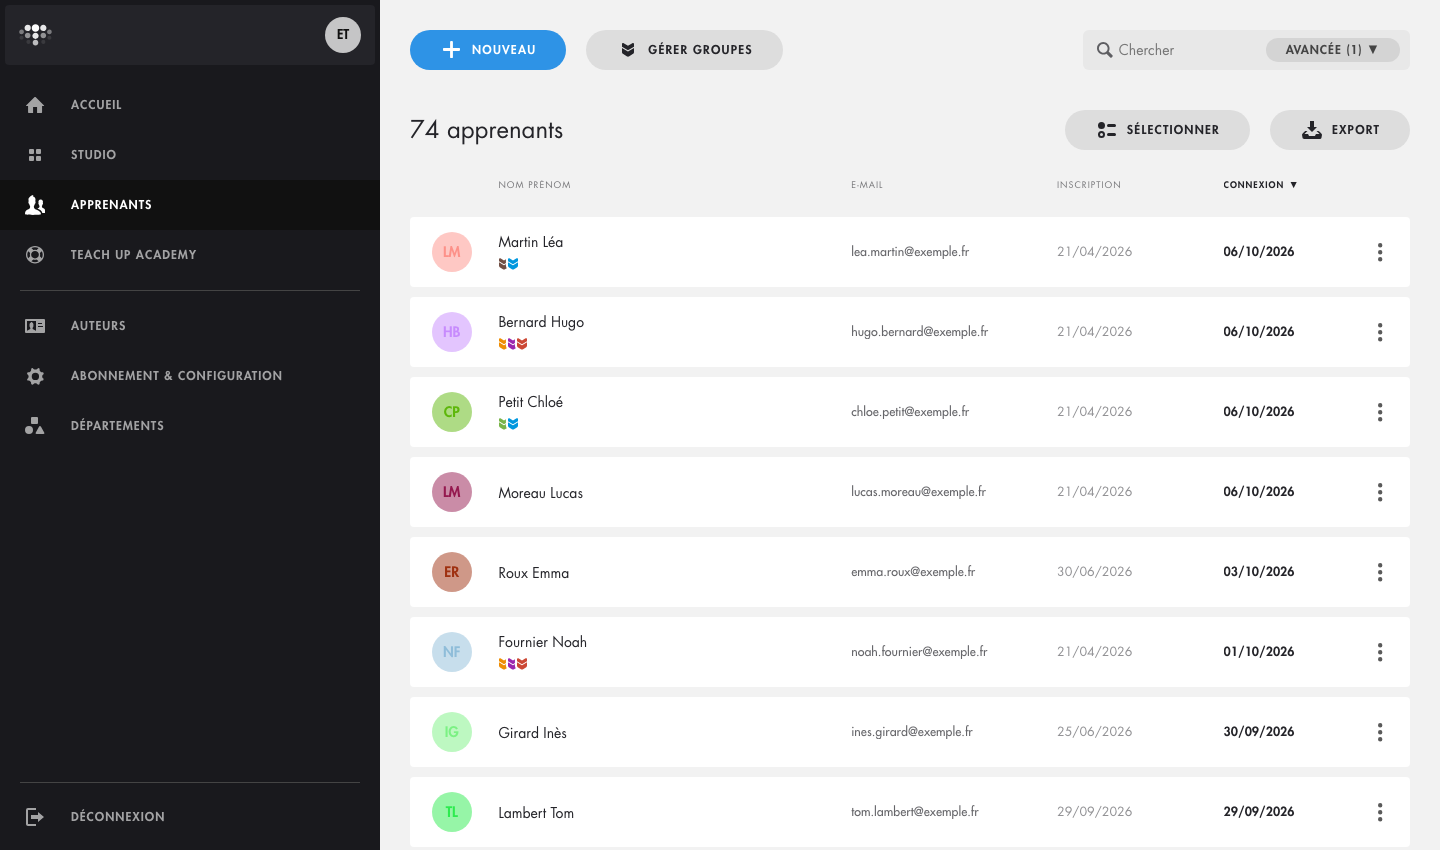Viewport: 1440px width, 850px height.
Task: Go to Accueil in the sidebar
Action: [190, 105]
